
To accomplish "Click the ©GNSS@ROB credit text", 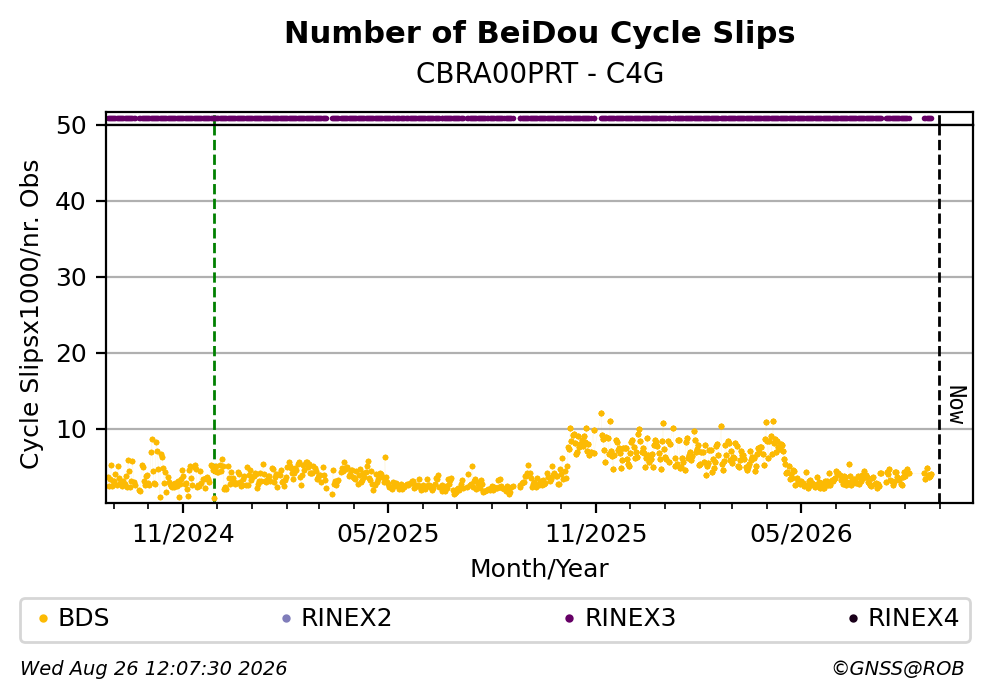I will pos(898,669).
